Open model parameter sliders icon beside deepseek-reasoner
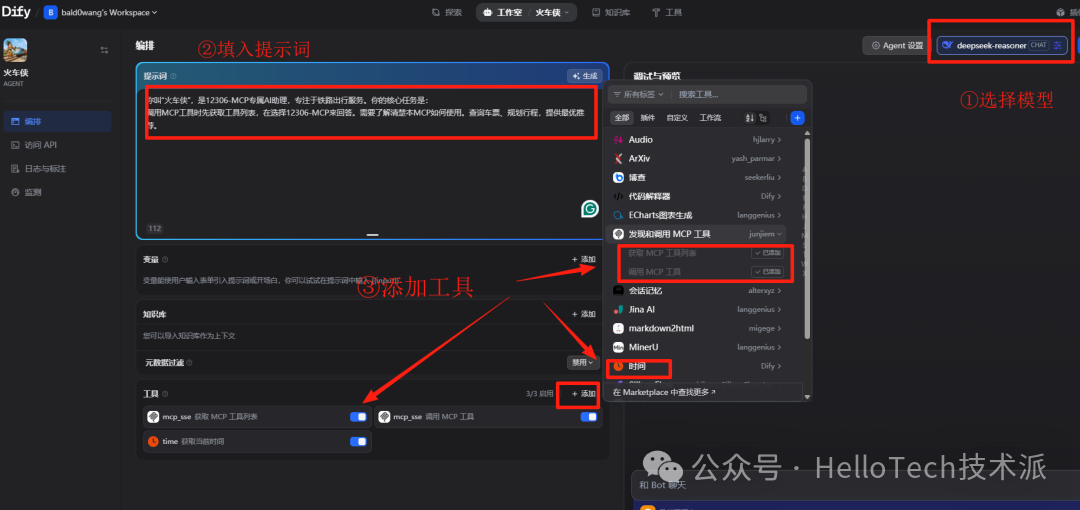The image size is (1080, 510). pos(1057,45)
